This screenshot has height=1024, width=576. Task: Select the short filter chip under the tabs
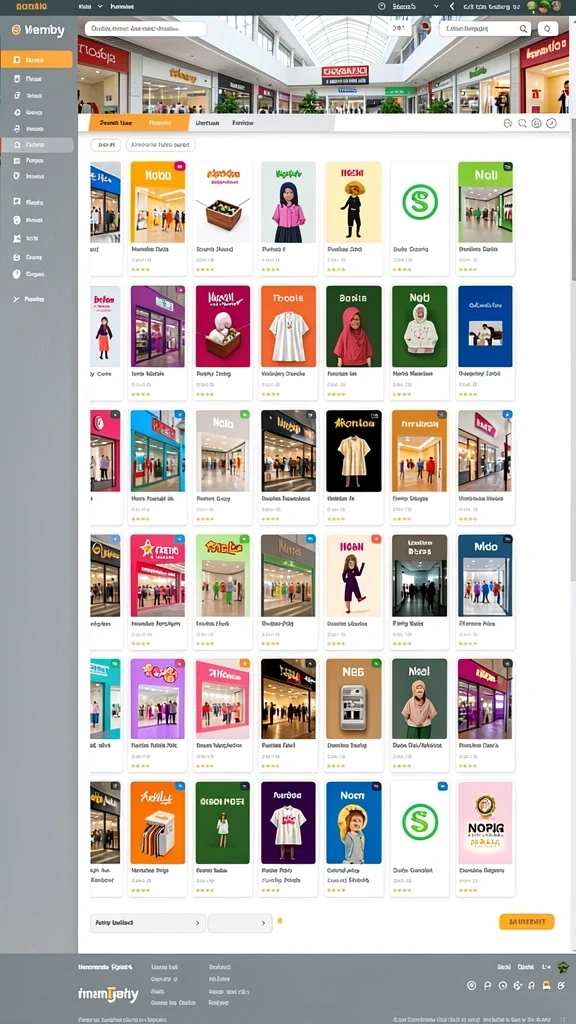coord(106,145)
